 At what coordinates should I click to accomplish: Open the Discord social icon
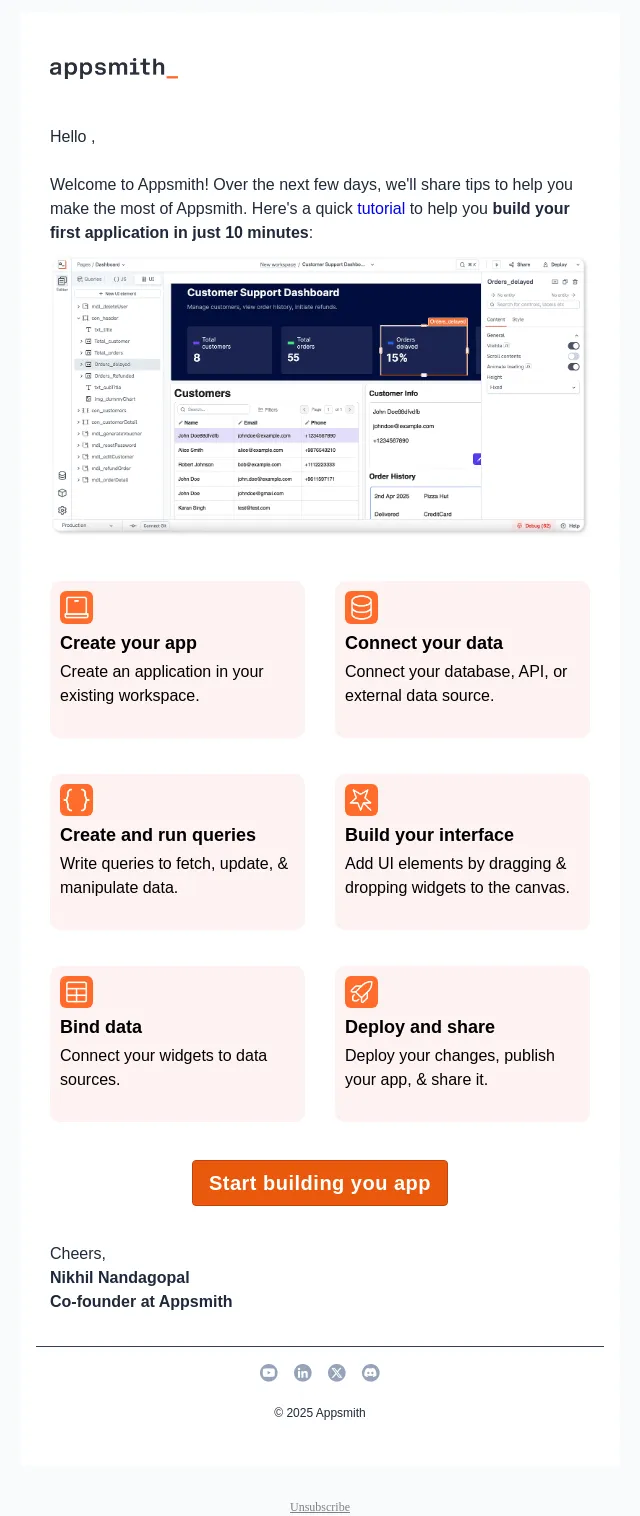371,1373
